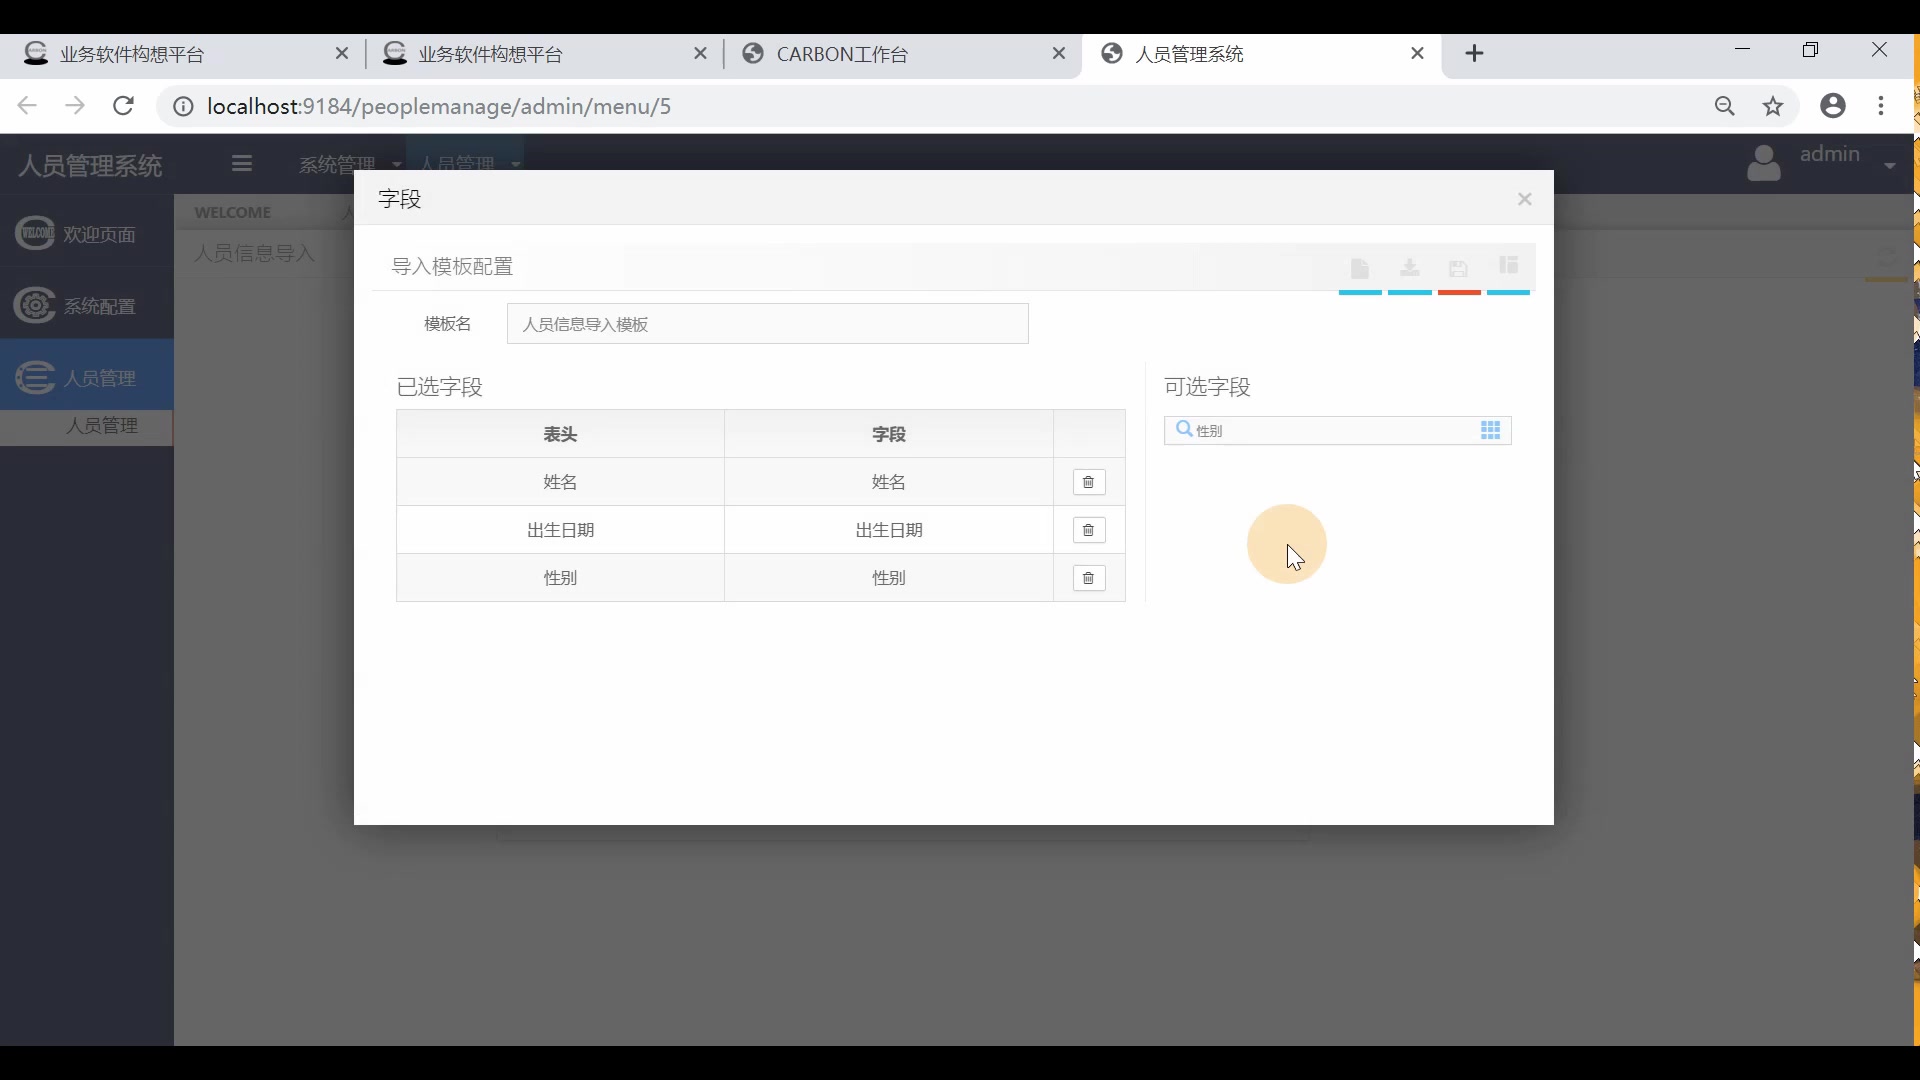Go forward in browser history
The height and width of the screenshot is (1080, 1920).
coord(75,106)
